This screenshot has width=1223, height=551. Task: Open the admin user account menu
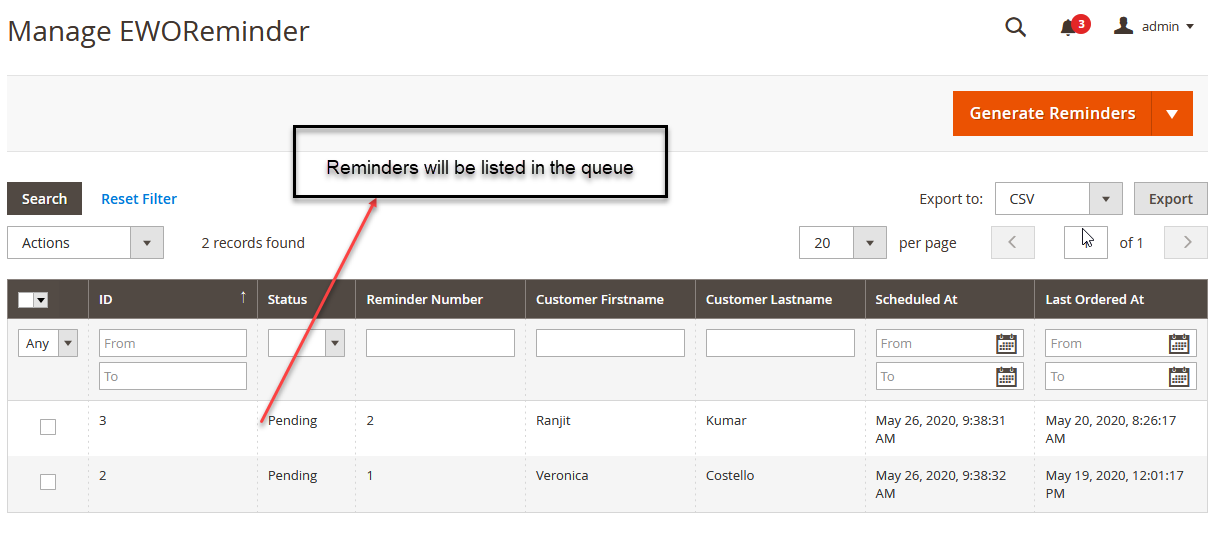click(x=1154, y=27)
